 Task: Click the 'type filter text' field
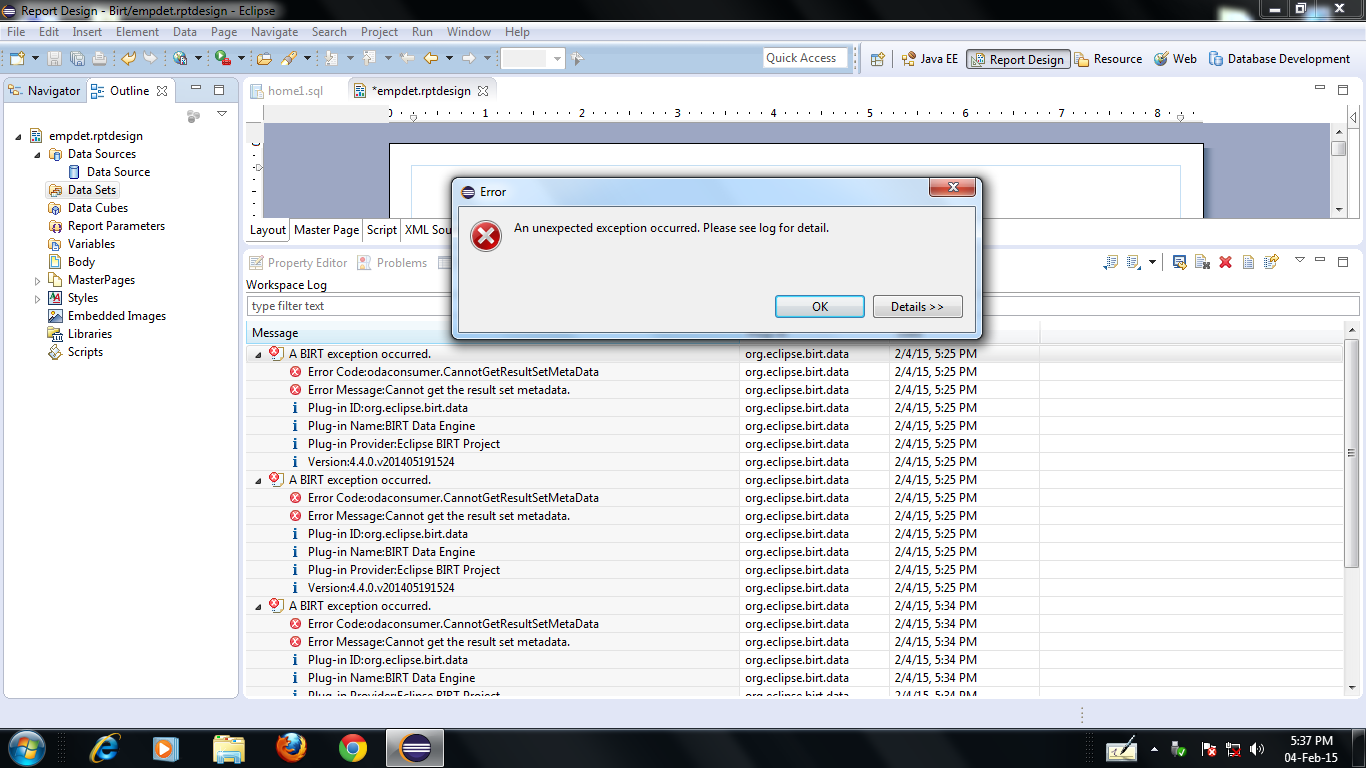(x=347, y=306)
